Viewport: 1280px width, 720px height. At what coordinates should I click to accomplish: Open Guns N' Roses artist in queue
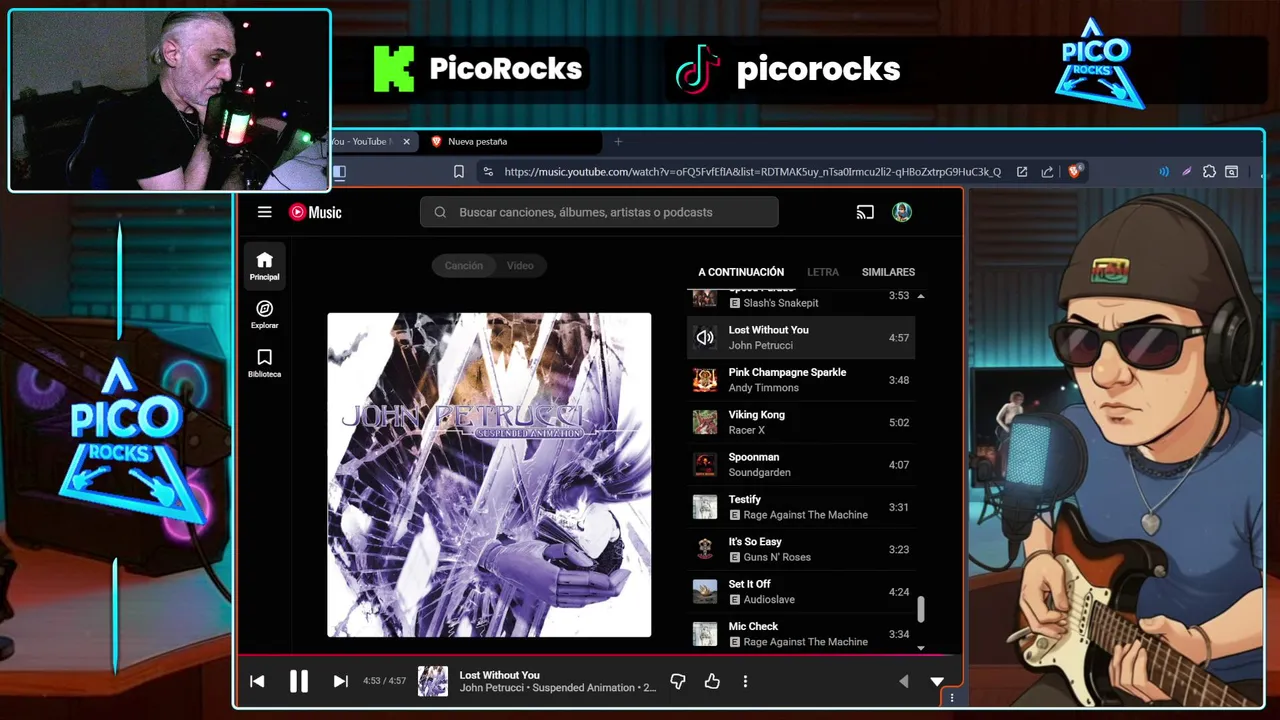pos(777,557)
